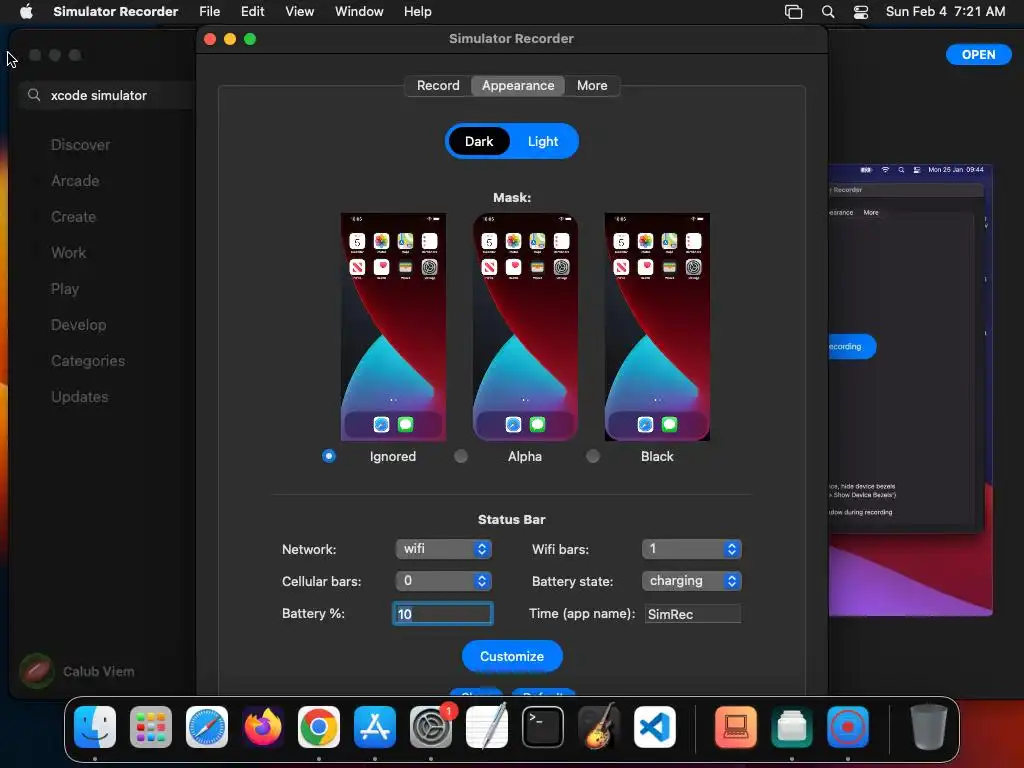Open Work in App Store sidebar
The height and width of the screenshot is (768, 1024).
tap(69, 253)
